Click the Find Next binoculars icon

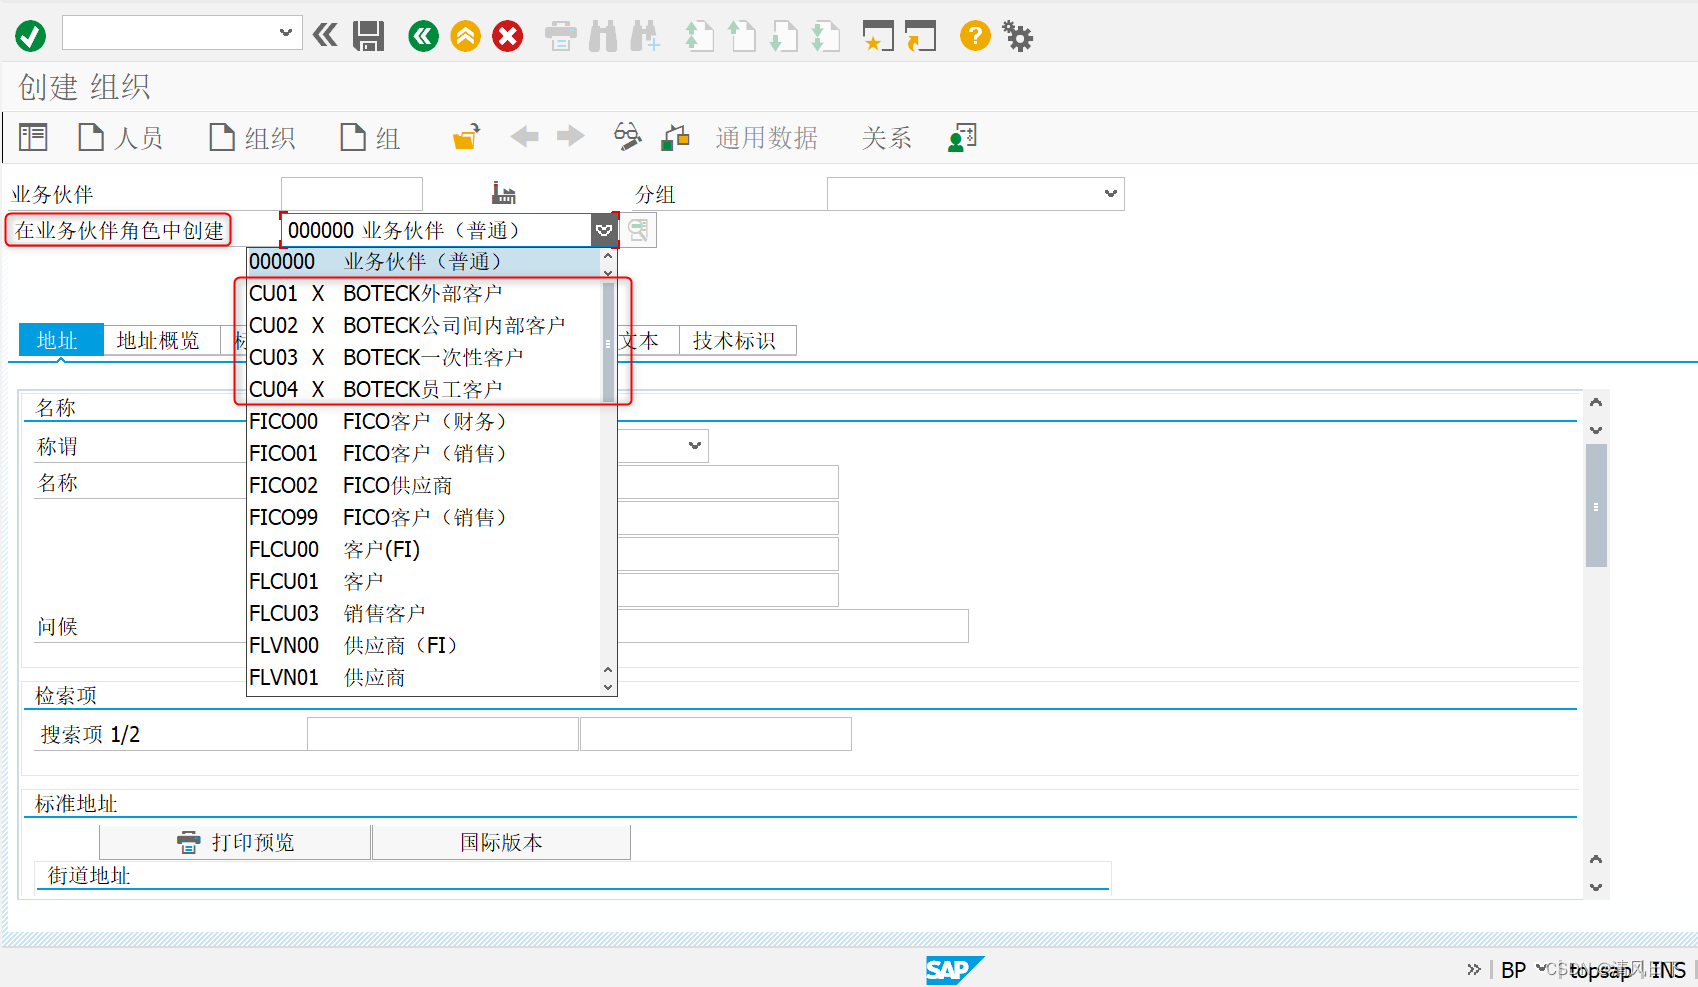(645, 37)
